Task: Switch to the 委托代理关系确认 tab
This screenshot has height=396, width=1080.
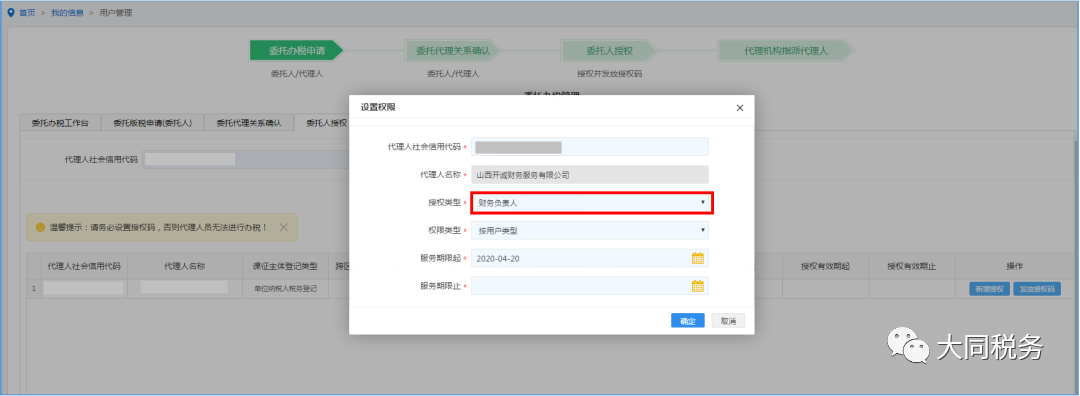Action: coord(249,123)
